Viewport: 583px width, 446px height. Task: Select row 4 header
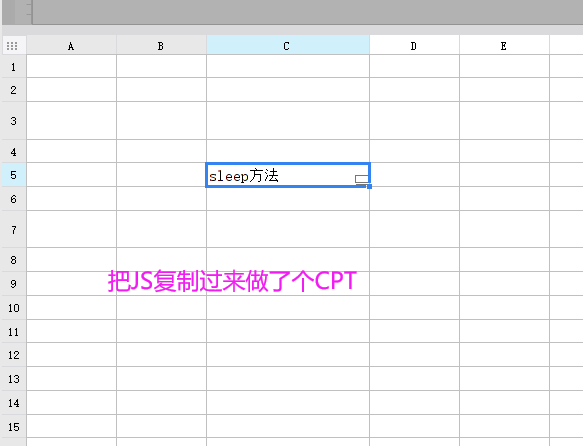coord(14,151)
